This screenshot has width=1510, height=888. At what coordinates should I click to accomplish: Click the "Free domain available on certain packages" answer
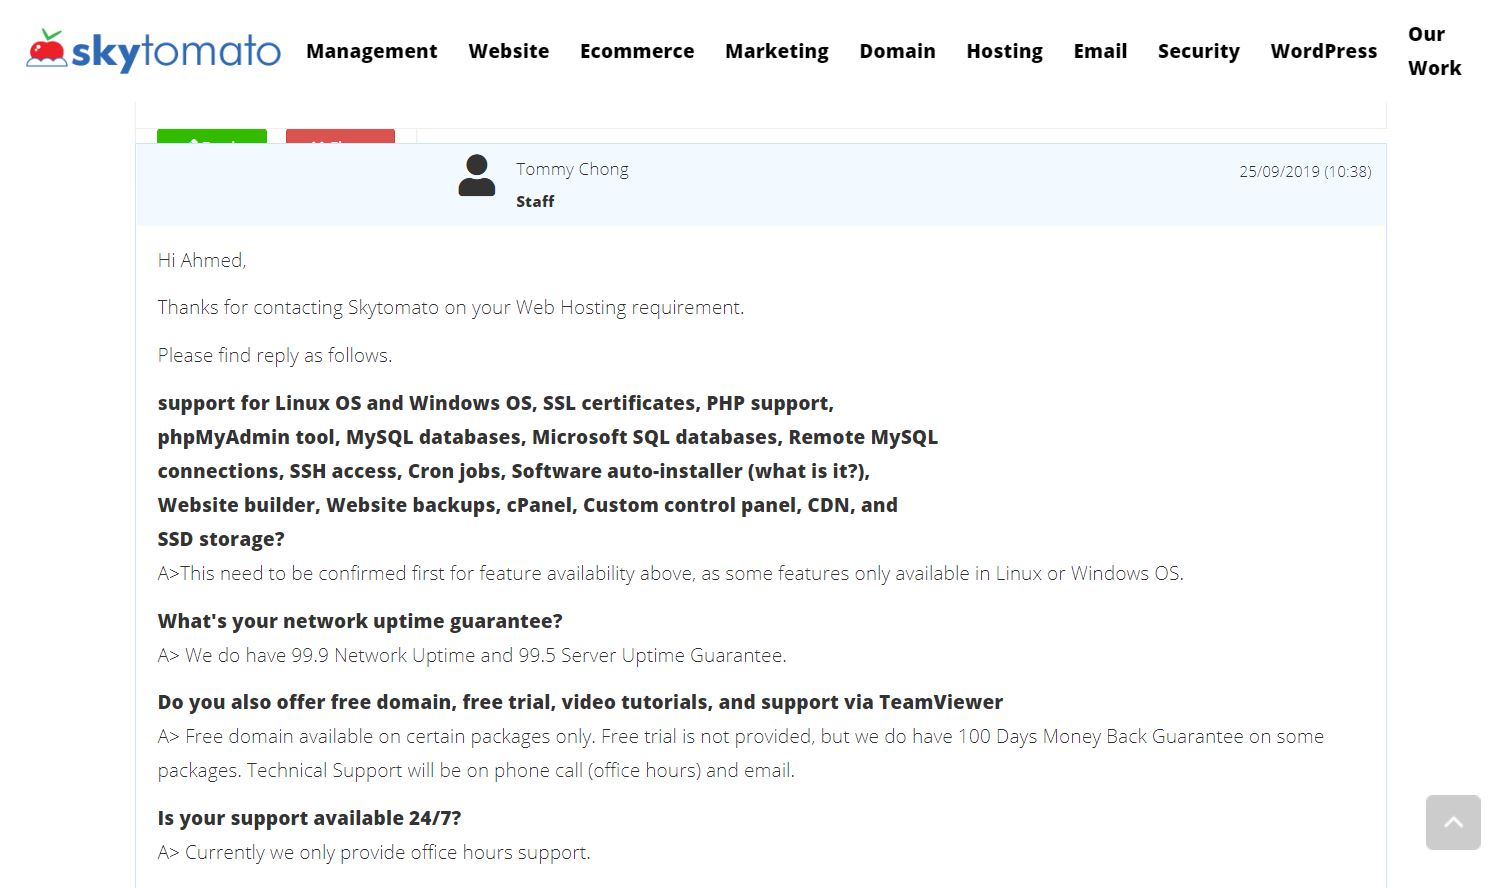coord(741,753)
